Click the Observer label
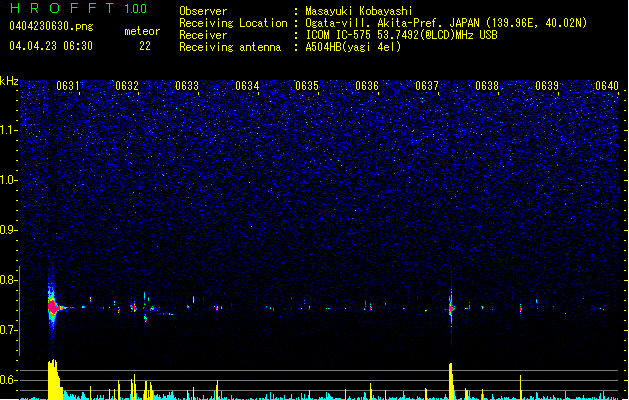The height and width of the screenshot is (400, 629). [x=203, y=11]
